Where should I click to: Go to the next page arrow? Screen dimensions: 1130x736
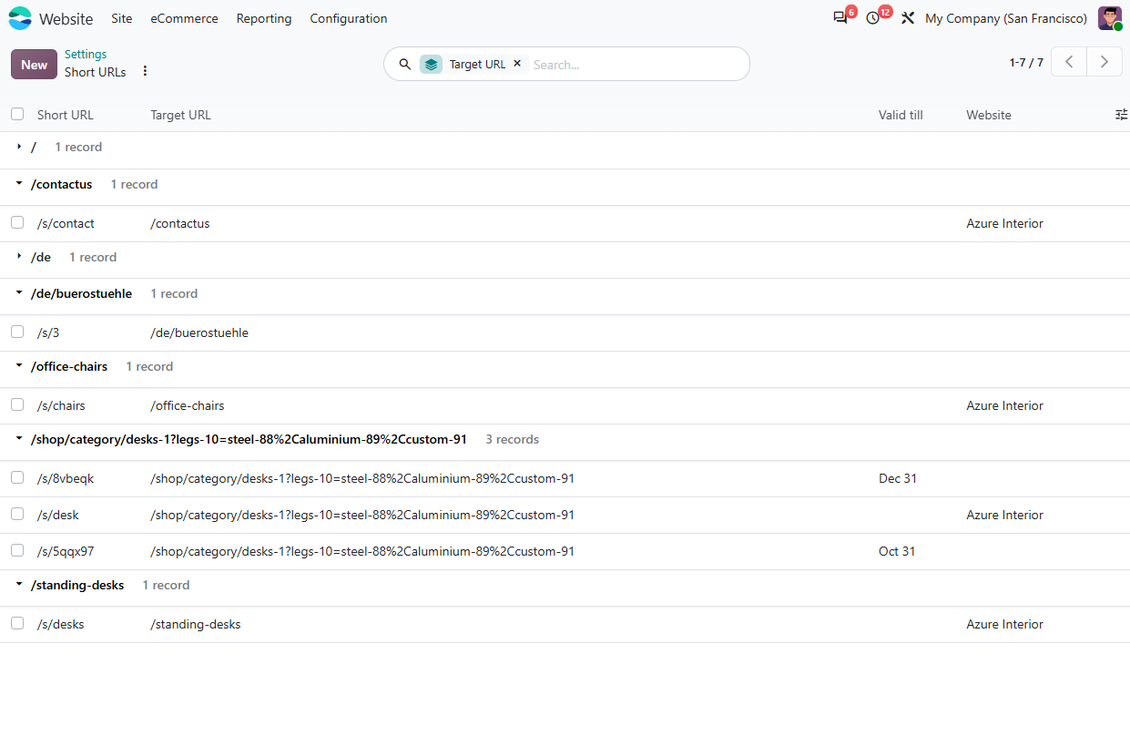coord(1104,62)
